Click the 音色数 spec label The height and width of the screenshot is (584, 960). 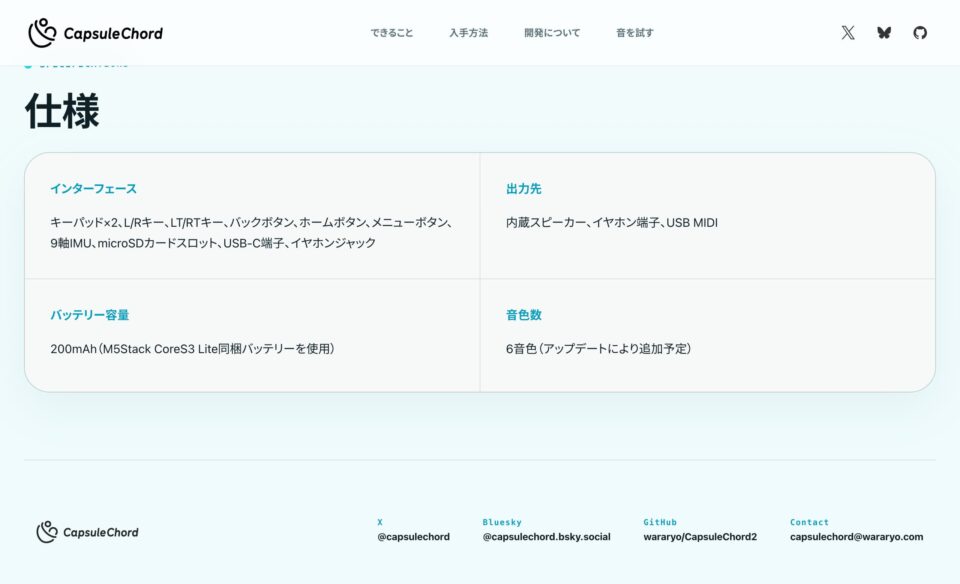pos(523,315)
